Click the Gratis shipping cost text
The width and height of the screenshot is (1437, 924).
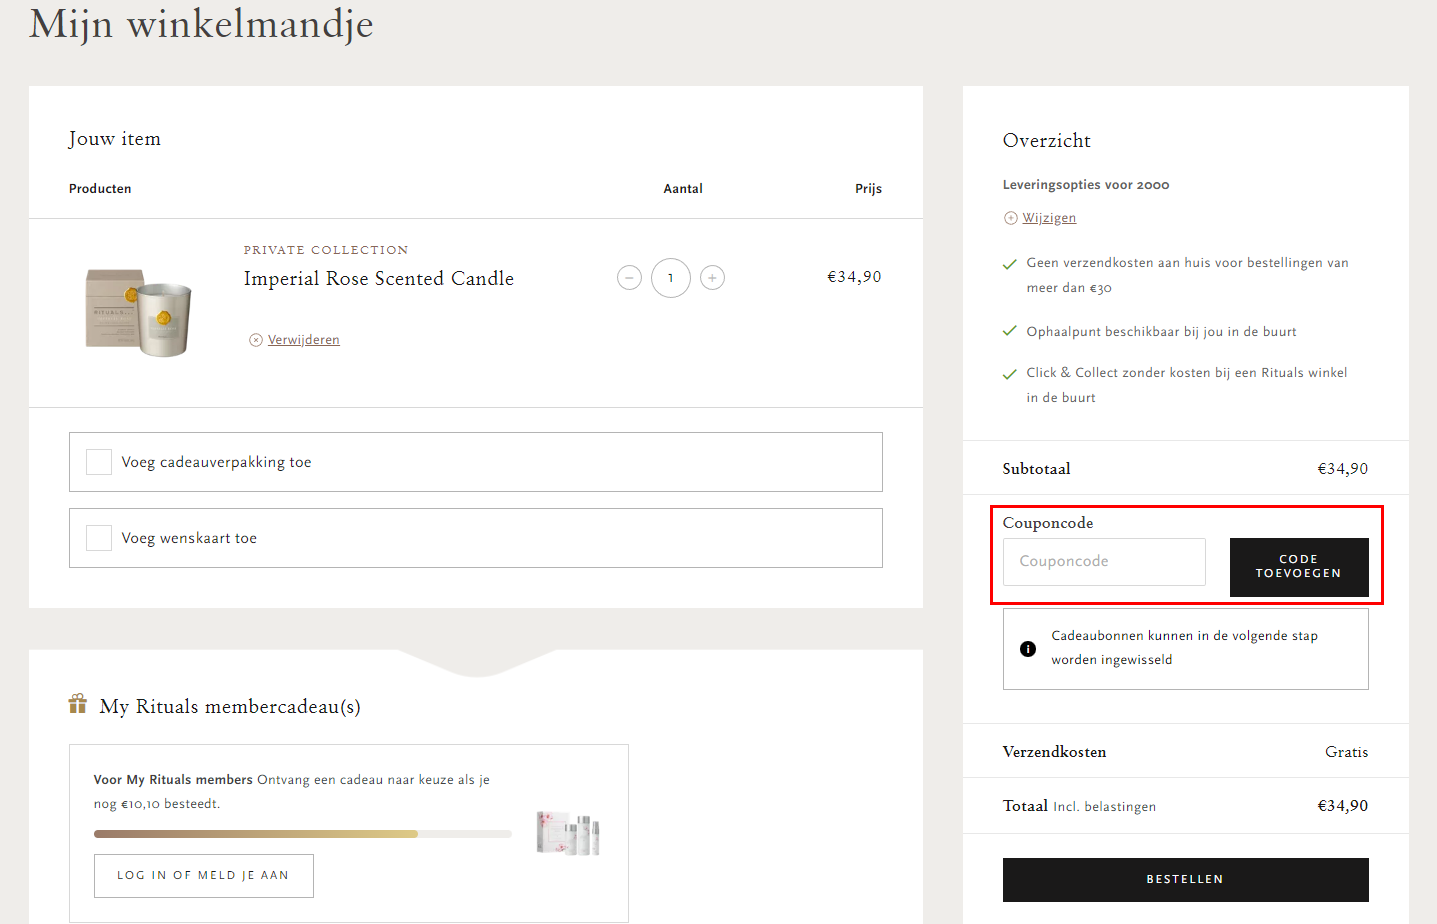(1347, 752)
